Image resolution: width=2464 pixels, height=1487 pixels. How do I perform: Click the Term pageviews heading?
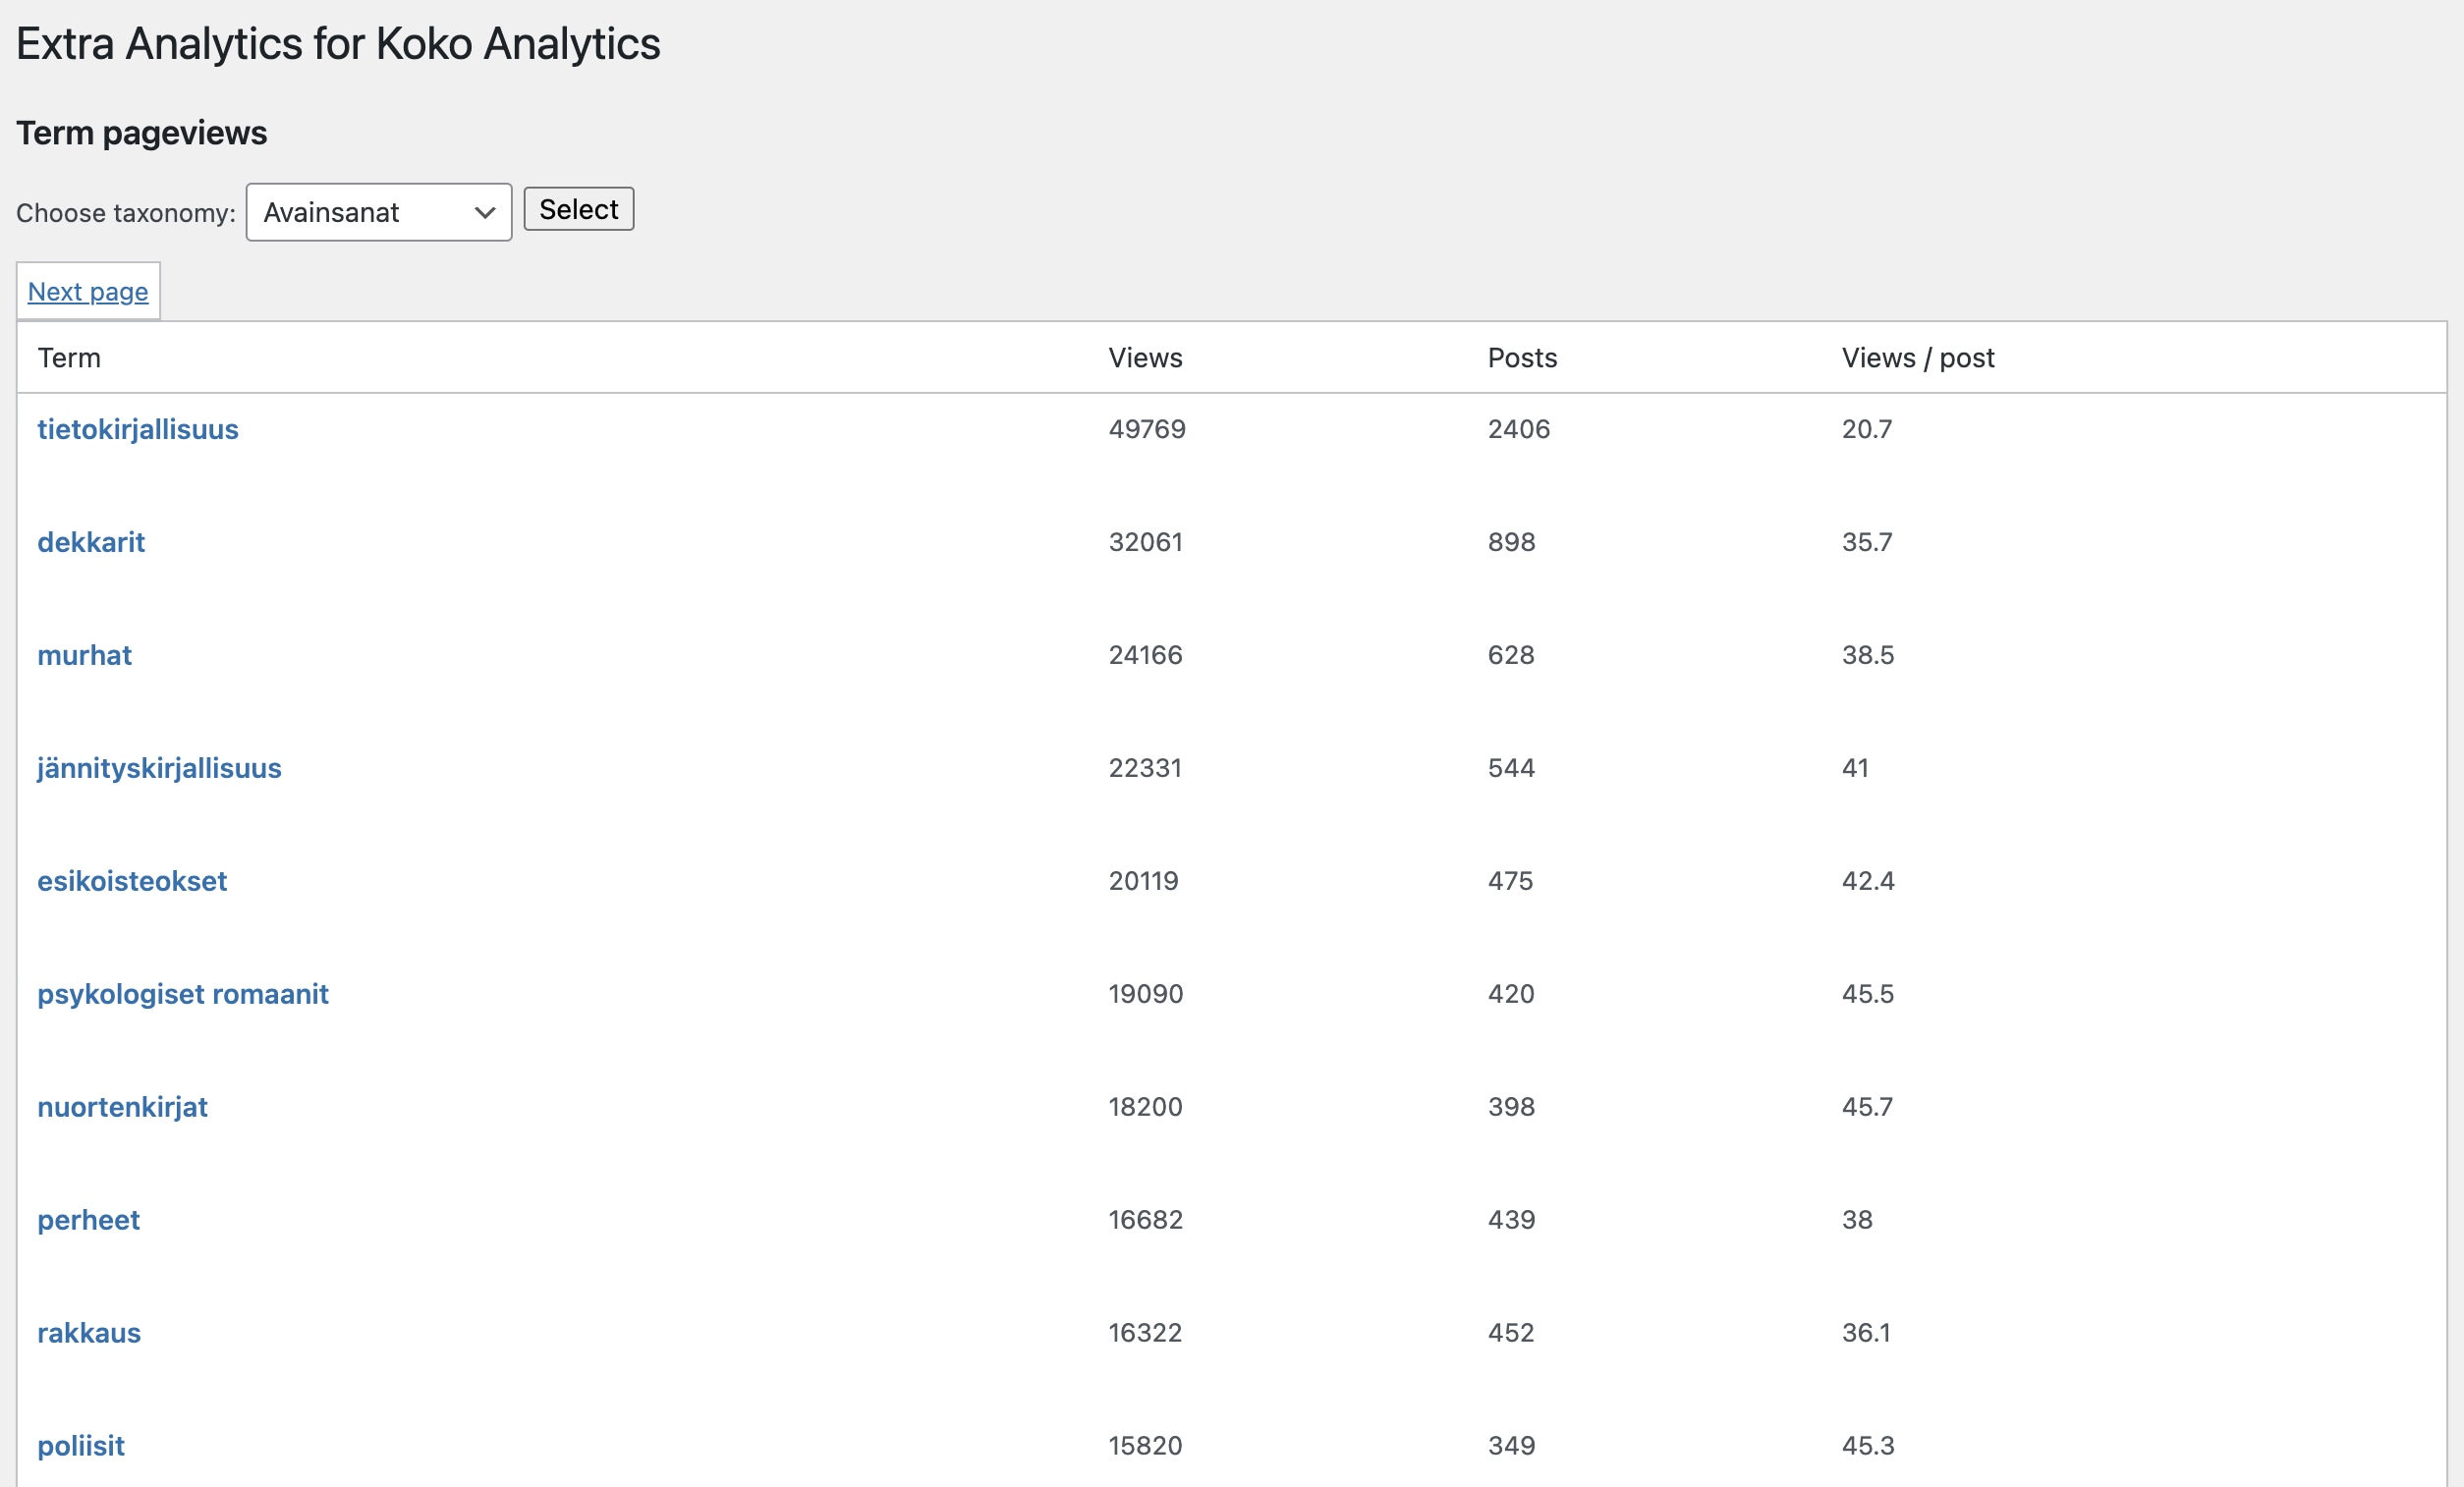pyautogui.click(x=142, y=133)
